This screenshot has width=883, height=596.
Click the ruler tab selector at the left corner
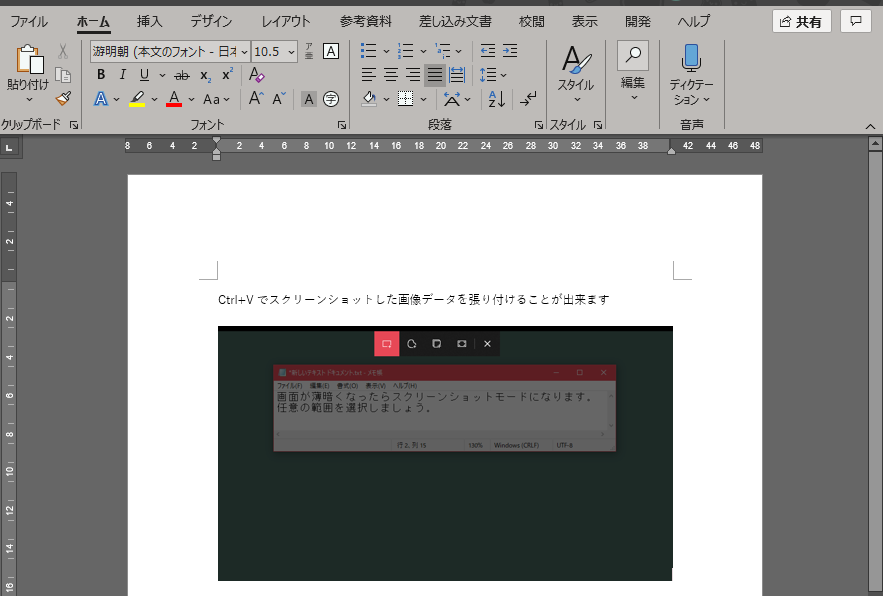tap(9, 148)
